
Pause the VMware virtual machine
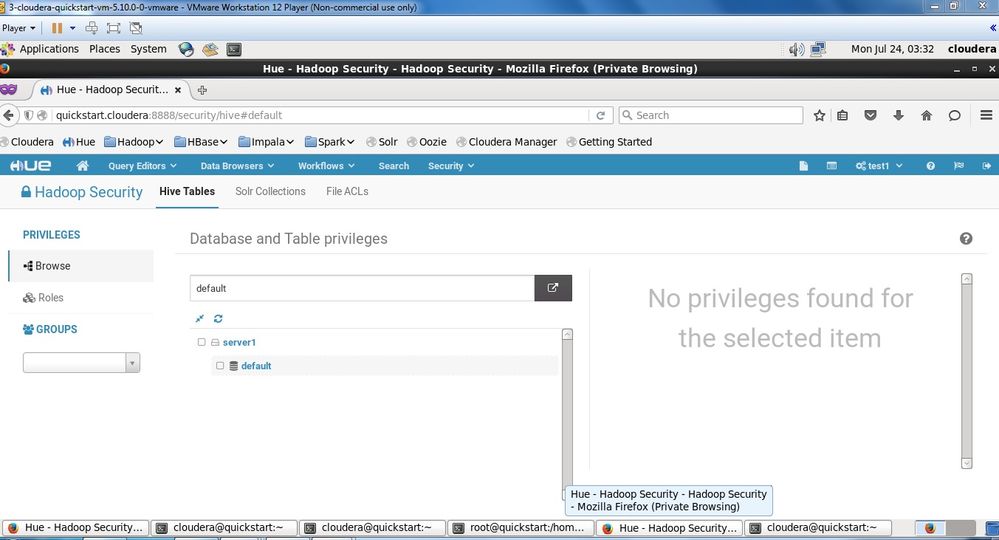(x=57, y=28)
